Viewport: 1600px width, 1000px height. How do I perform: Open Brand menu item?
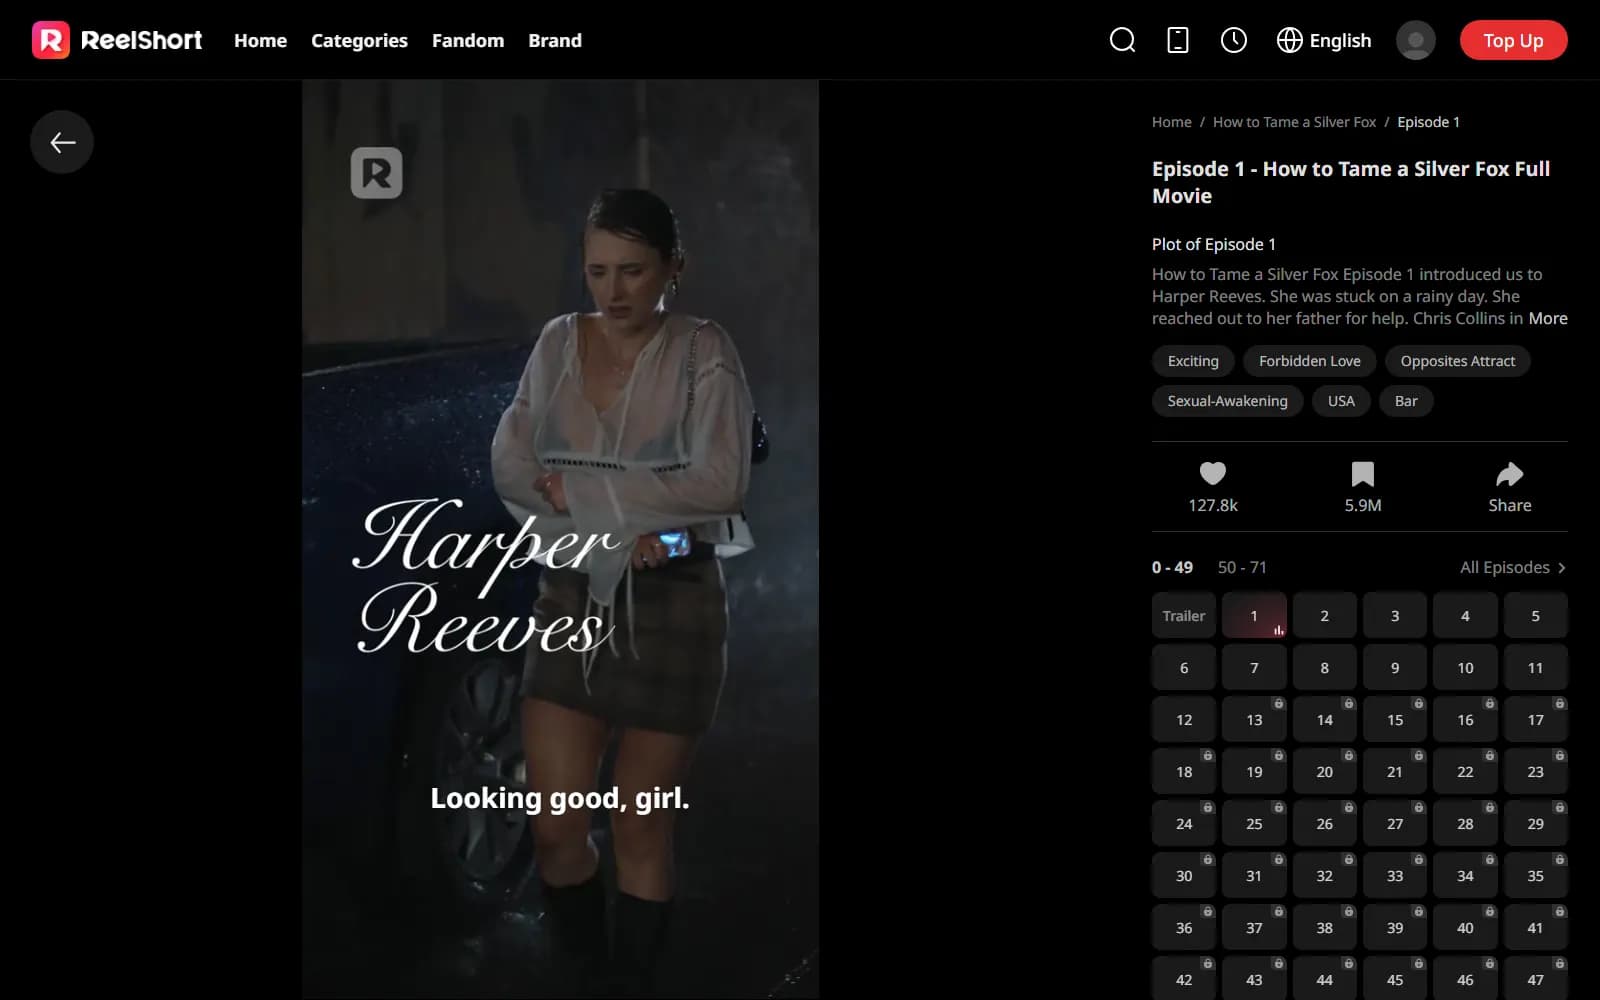click(x=555, y=40)
